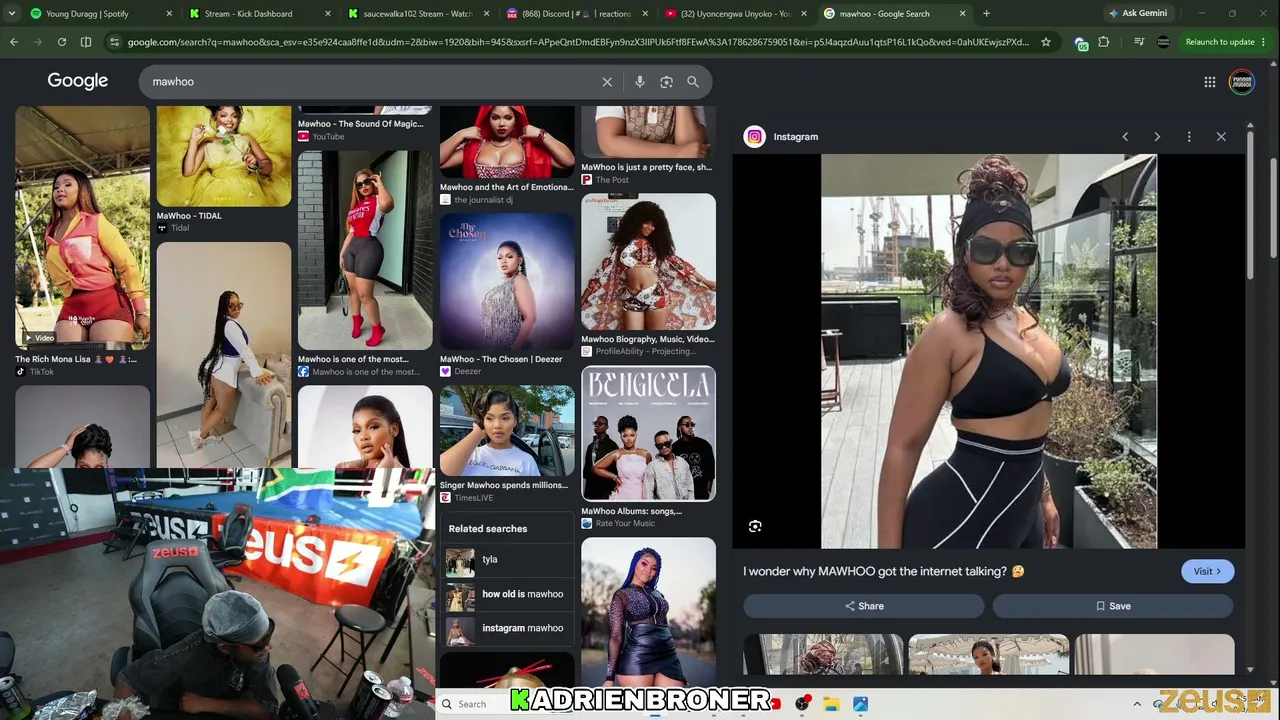This screenshot has height=720, width=1280.
Task: Click the Windows taskbar Search box
Action: (x=472, y=704)
